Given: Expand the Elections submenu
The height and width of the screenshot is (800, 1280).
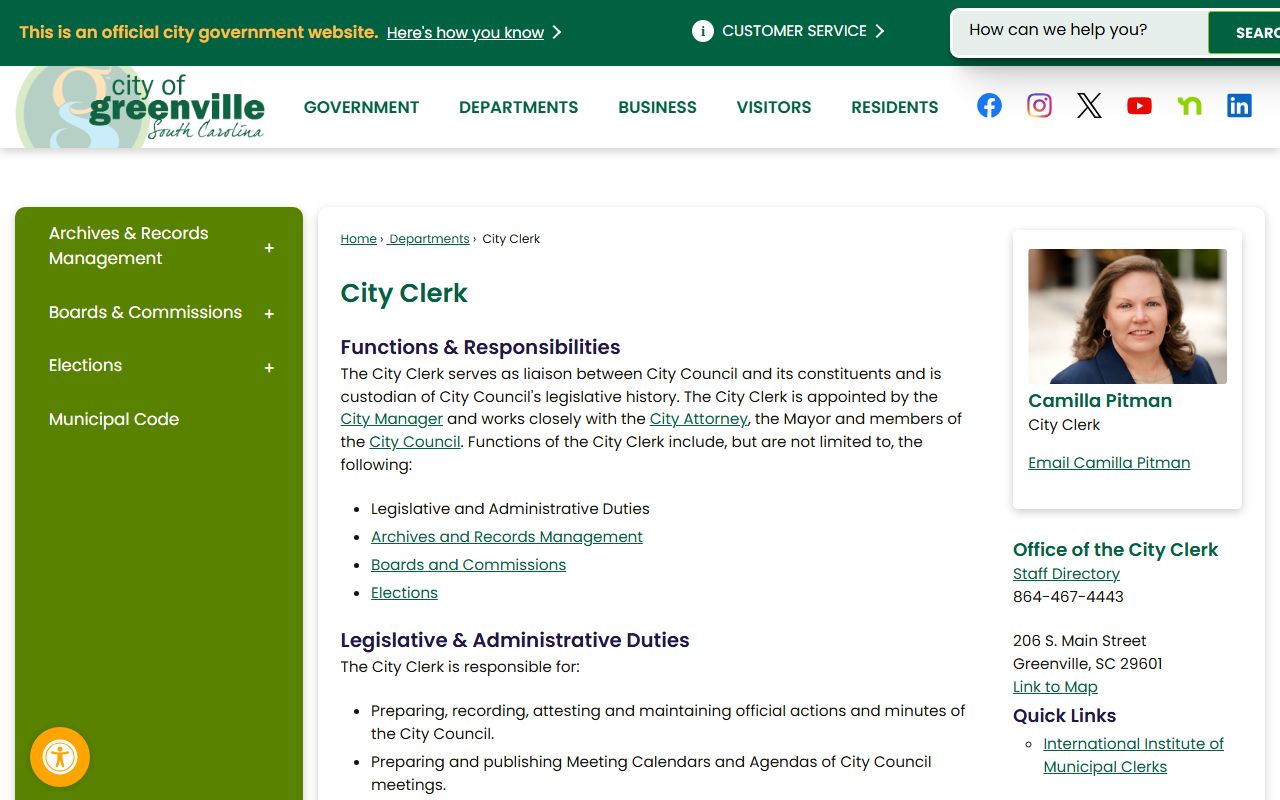Looking at the screenshot, I should click(x=269, y=368).
